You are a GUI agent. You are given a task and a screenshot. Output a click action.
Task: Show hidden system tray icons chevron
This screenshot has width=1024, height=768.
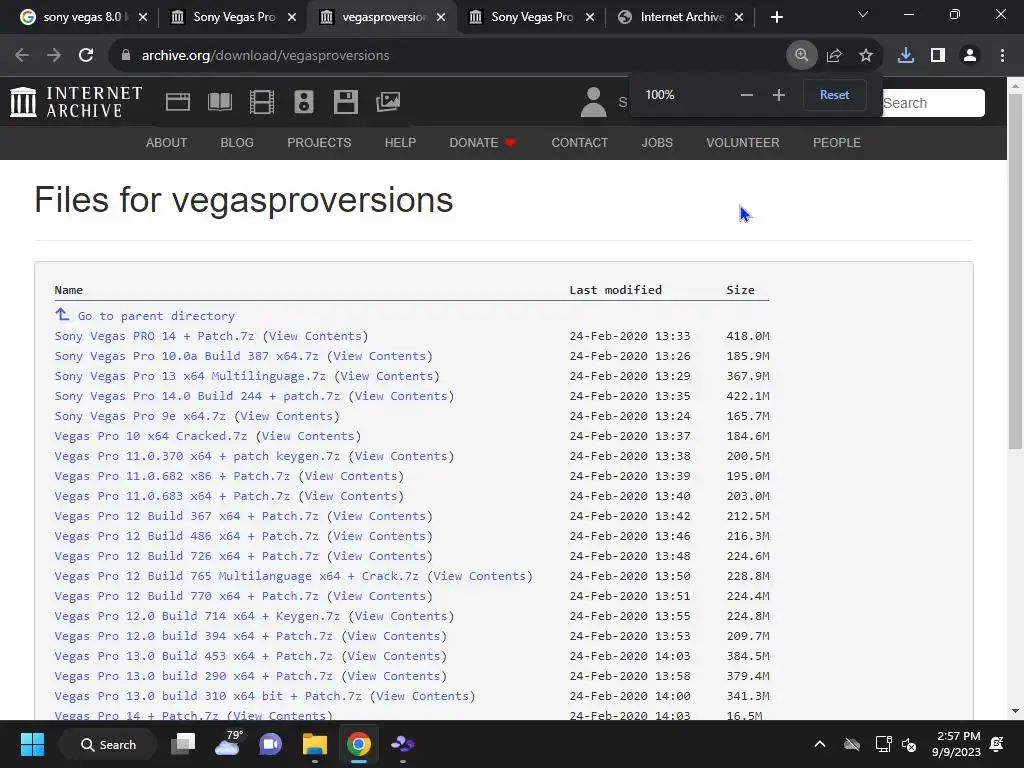[820, 744]
